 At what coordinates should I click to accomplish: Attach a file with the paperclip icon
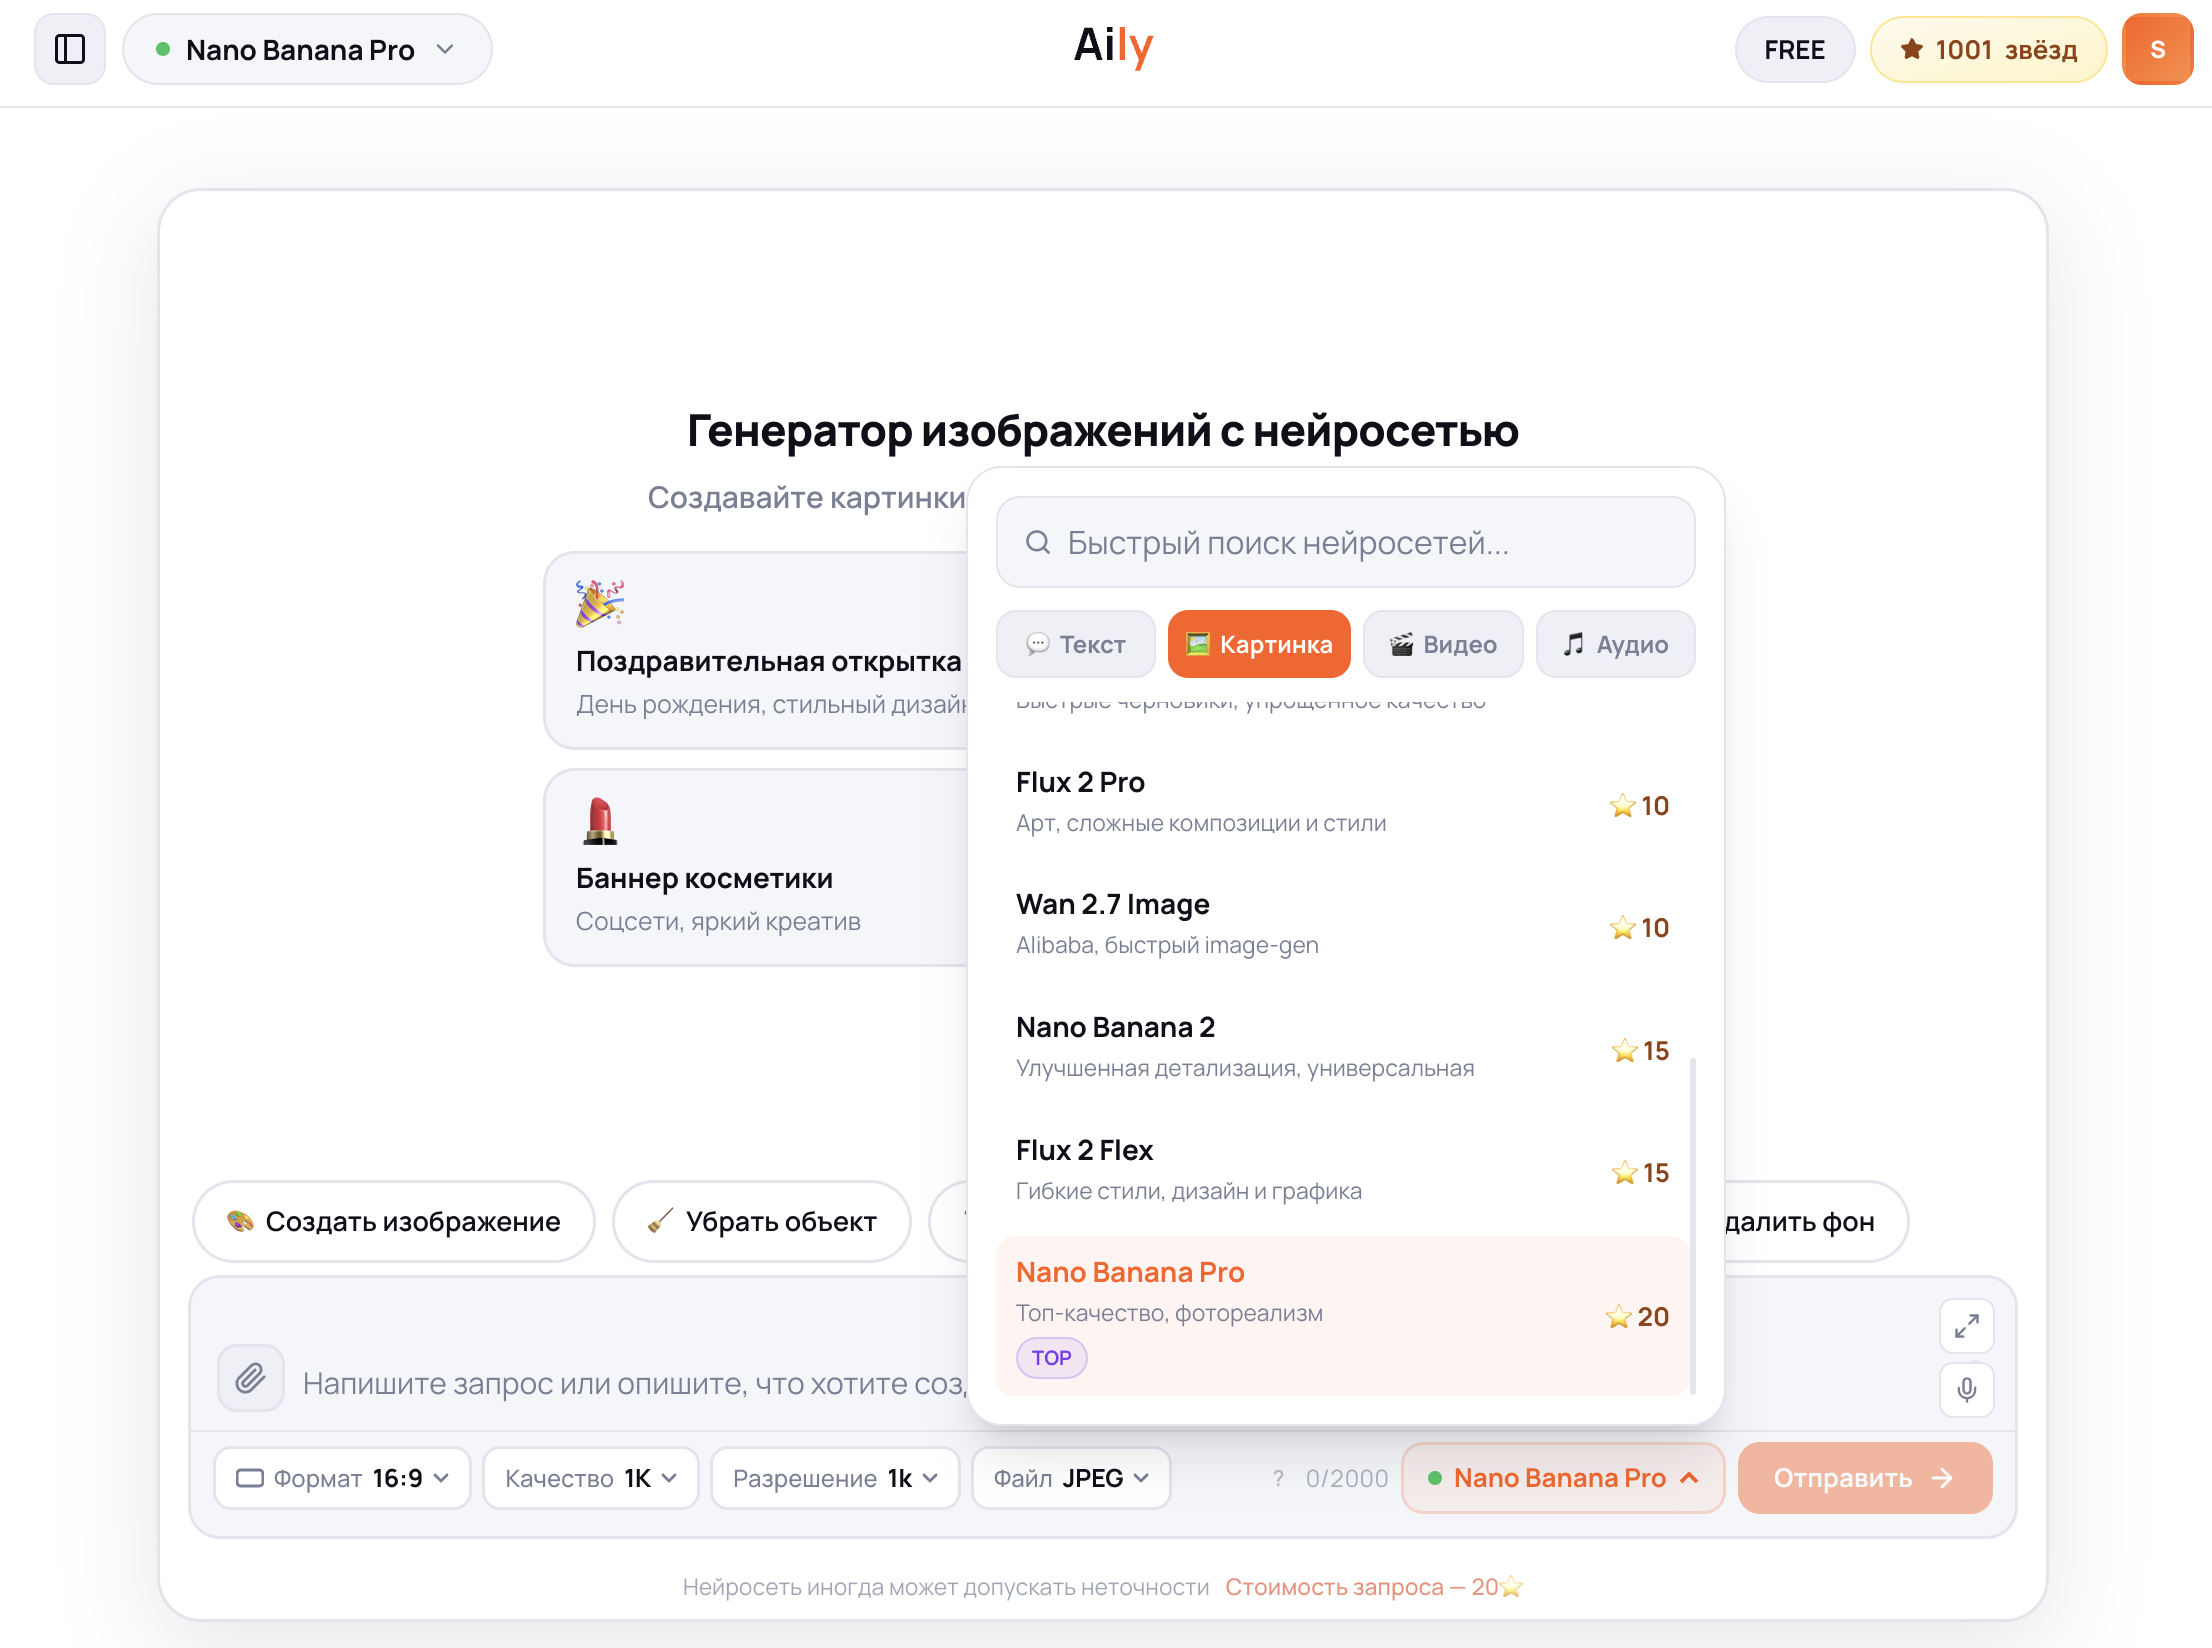click(x=251, y=1378)
